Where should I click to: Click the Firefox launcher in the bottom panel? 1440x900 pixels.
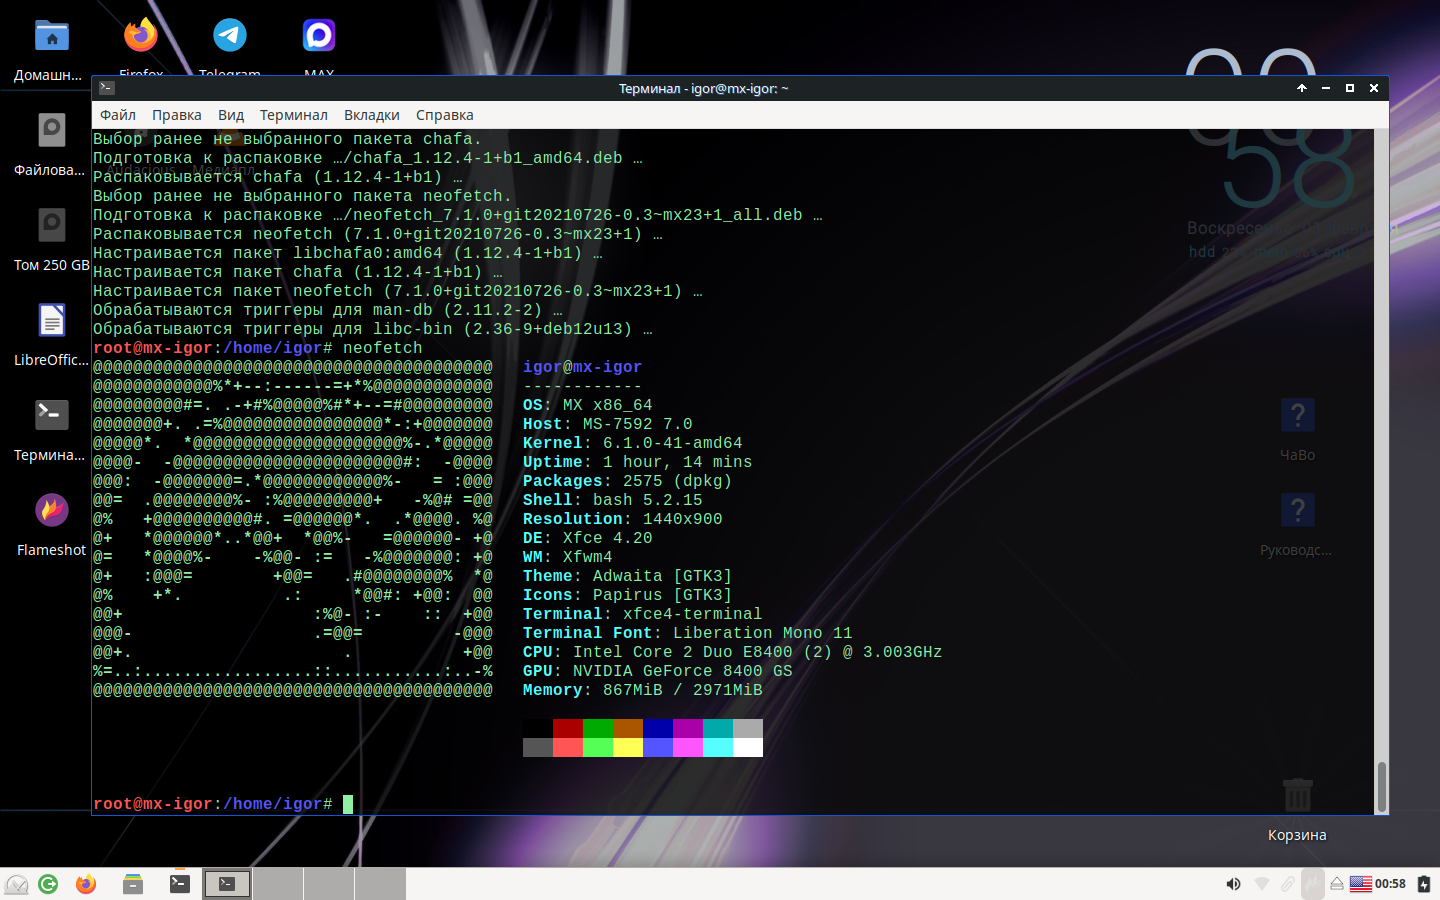86,884
